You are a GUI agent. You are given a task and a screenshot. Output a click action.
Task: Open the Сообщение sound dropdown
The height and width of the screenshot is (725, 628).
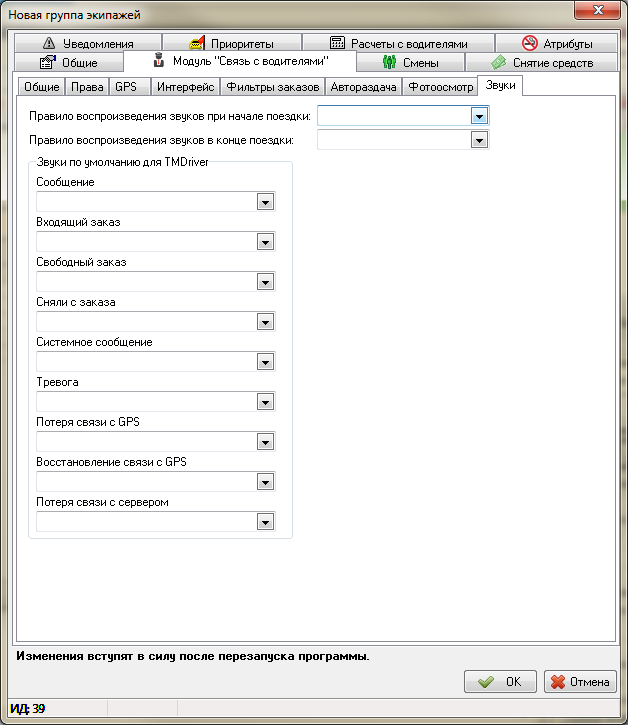(265, 202)
